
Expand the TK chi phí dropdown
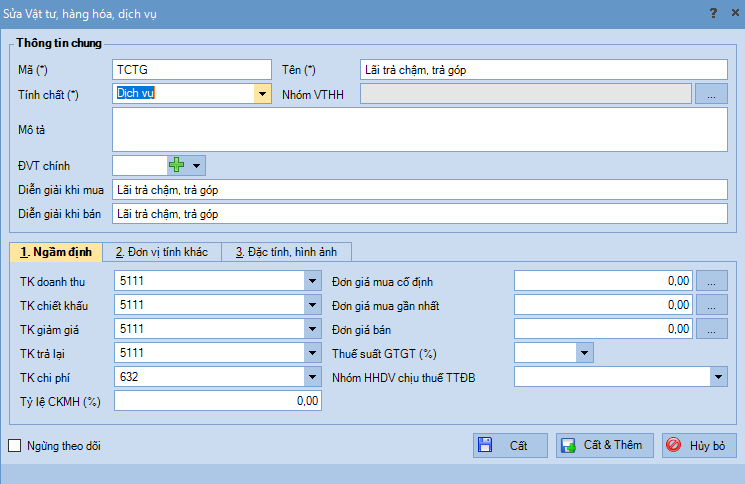[311, 376]
